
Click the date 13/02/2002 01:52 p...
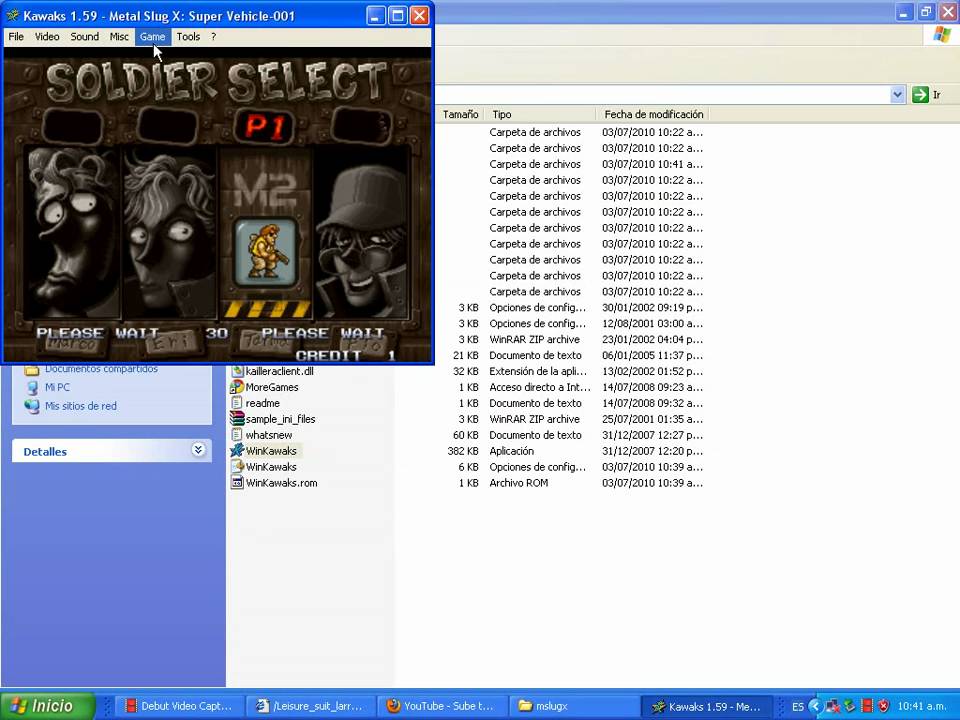click(652, 372)
